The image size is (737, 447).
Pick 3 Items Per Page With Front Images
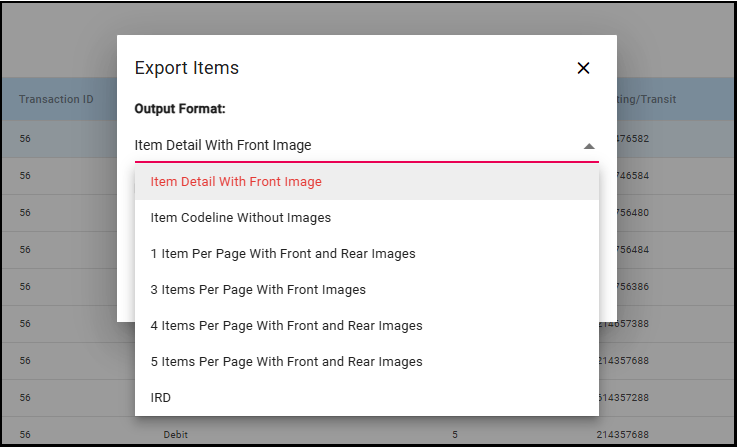click(x=258, y=290)
